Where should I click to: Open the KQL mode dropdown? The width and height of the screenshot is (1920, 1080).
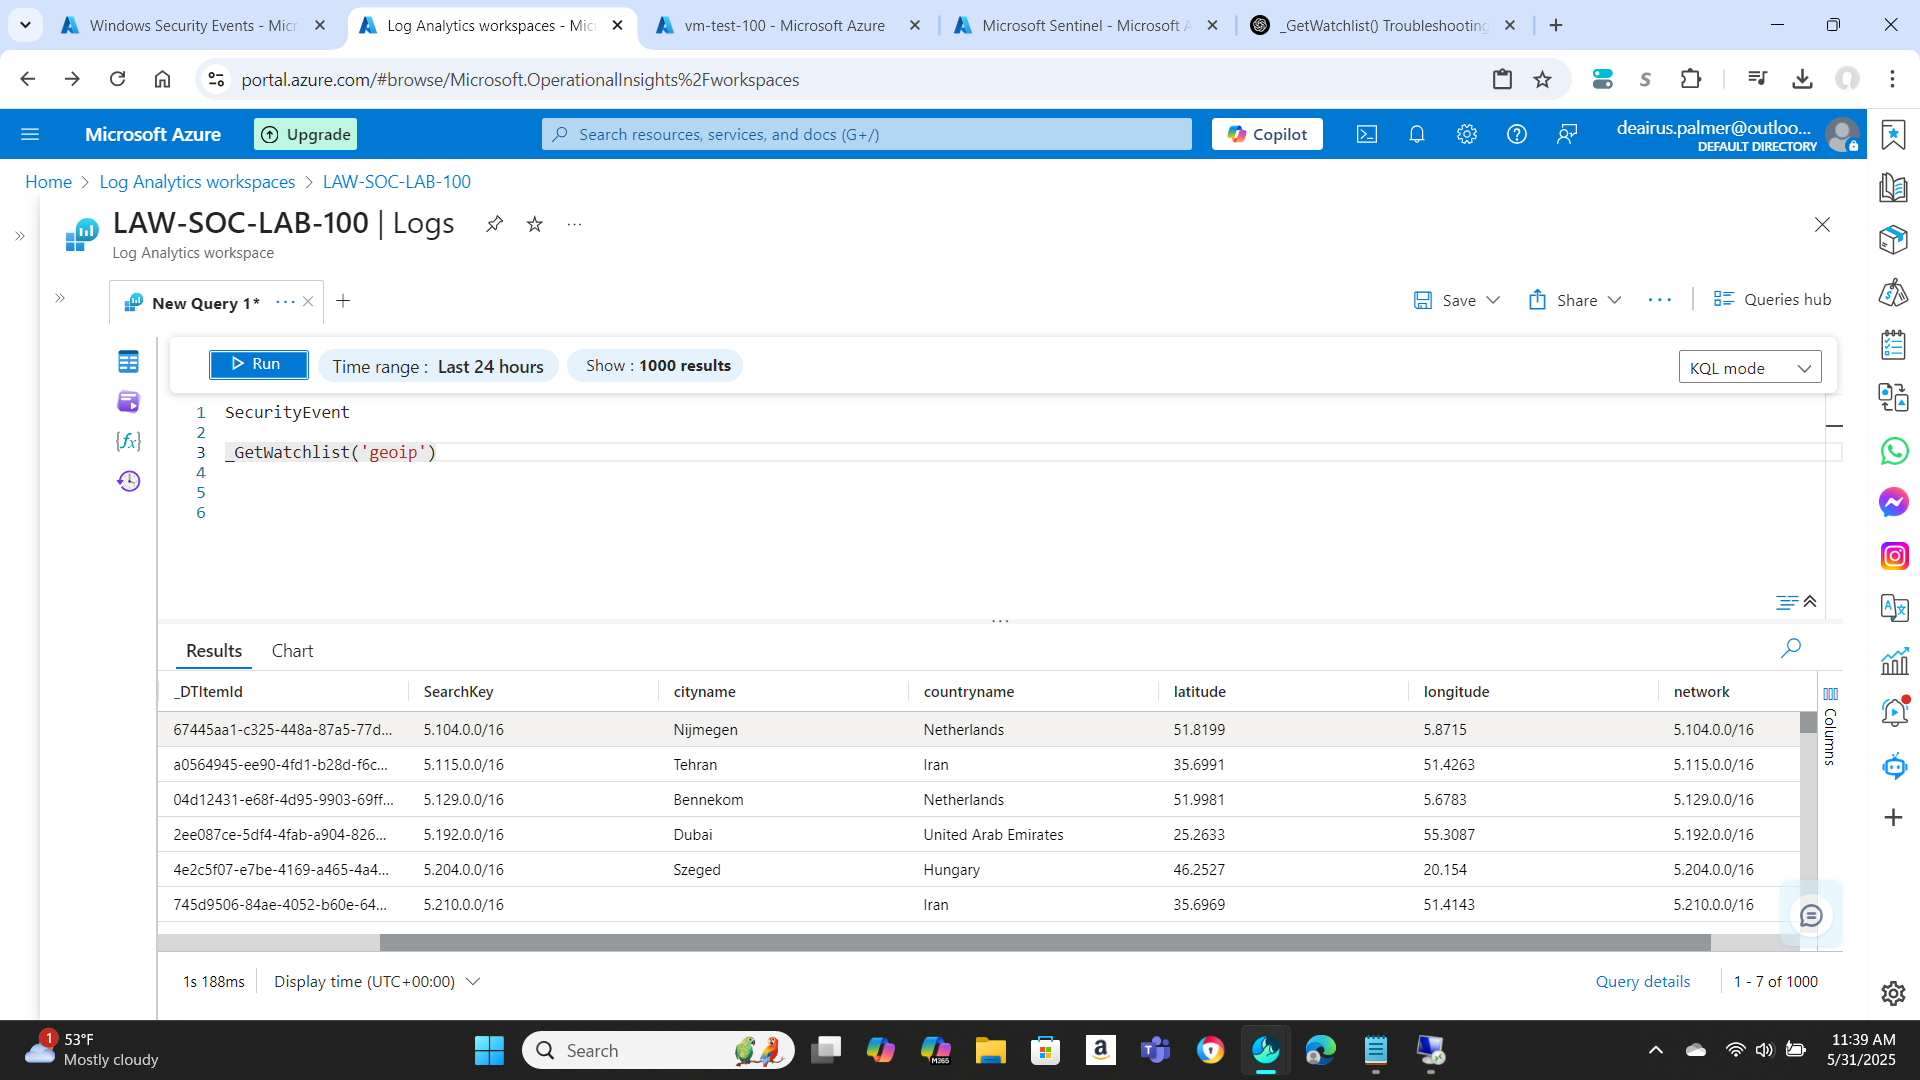(1749, 367)
